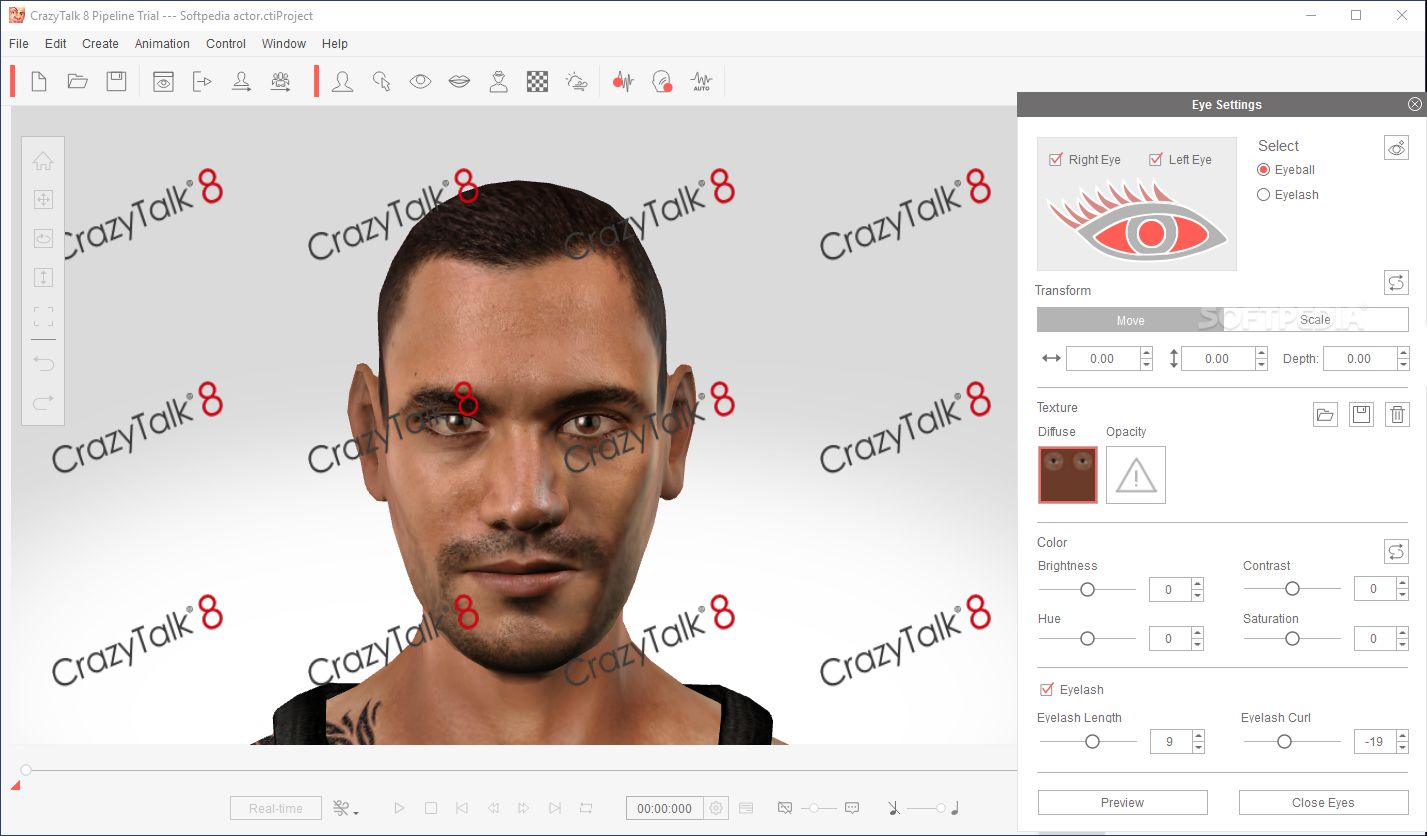
Task: Increase the Eyelash Length stepper
Action: point(1197,736)
